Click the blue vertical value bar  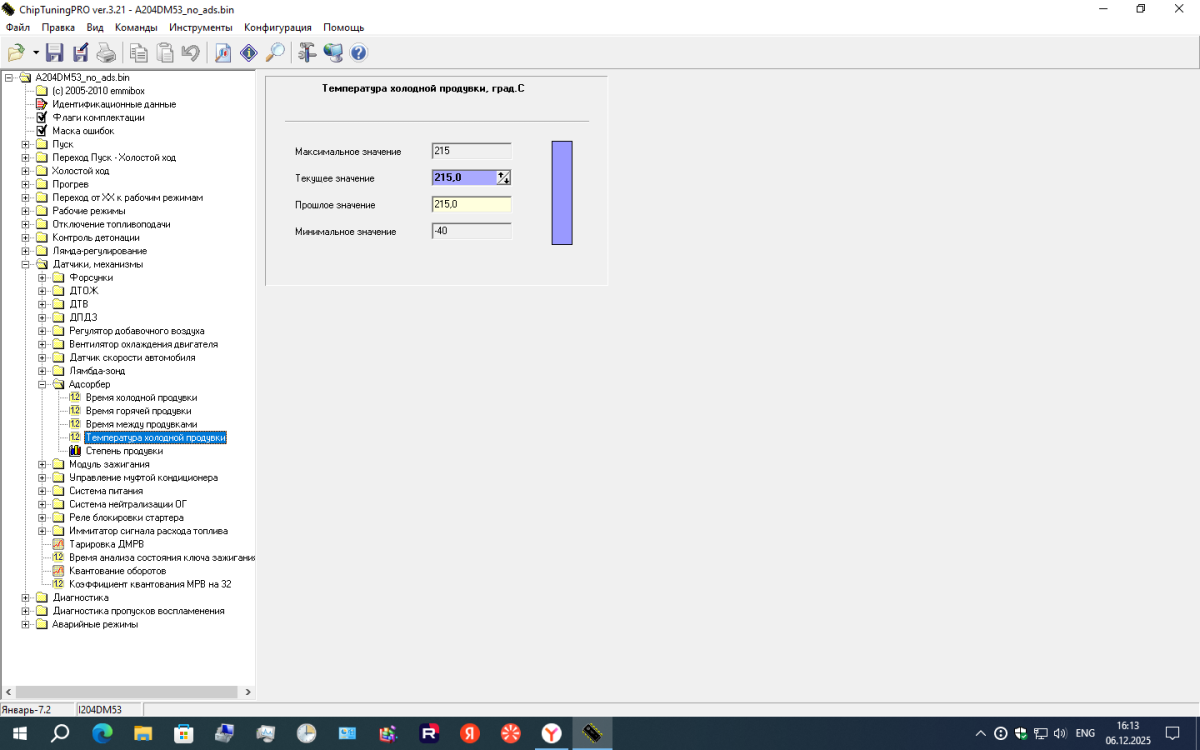coord(562,193)
